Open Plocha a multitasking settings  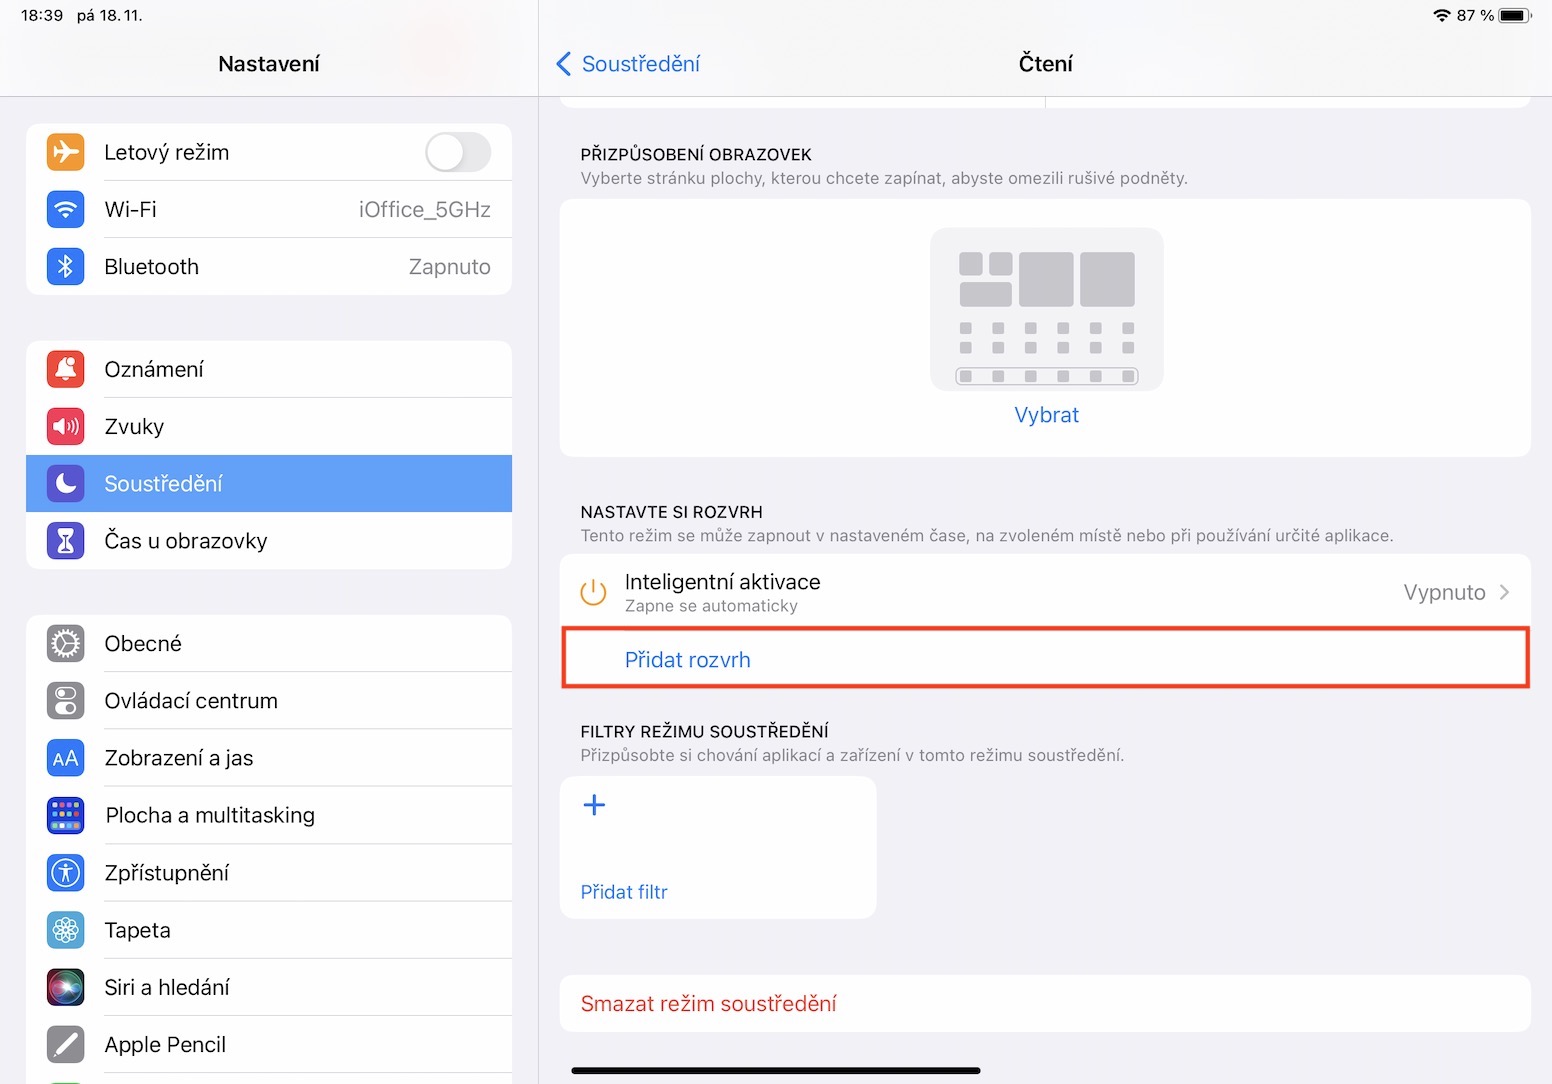210,816
